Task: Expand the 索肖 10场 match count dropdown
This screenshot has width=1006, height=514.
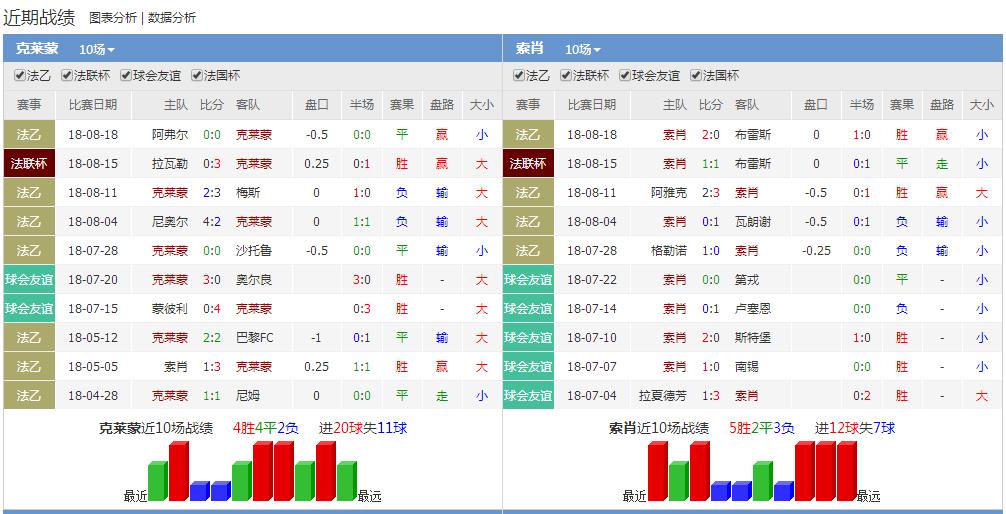Action: [583, 49]
